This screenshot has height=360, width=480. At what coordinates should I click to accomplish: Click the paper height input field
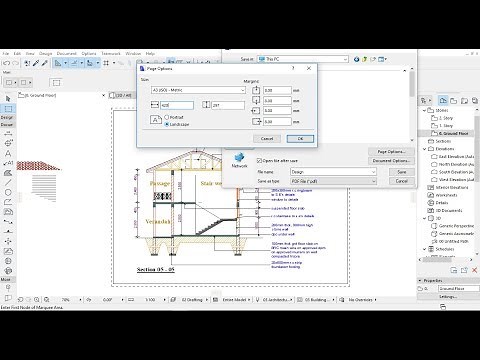tap(228, 105)
